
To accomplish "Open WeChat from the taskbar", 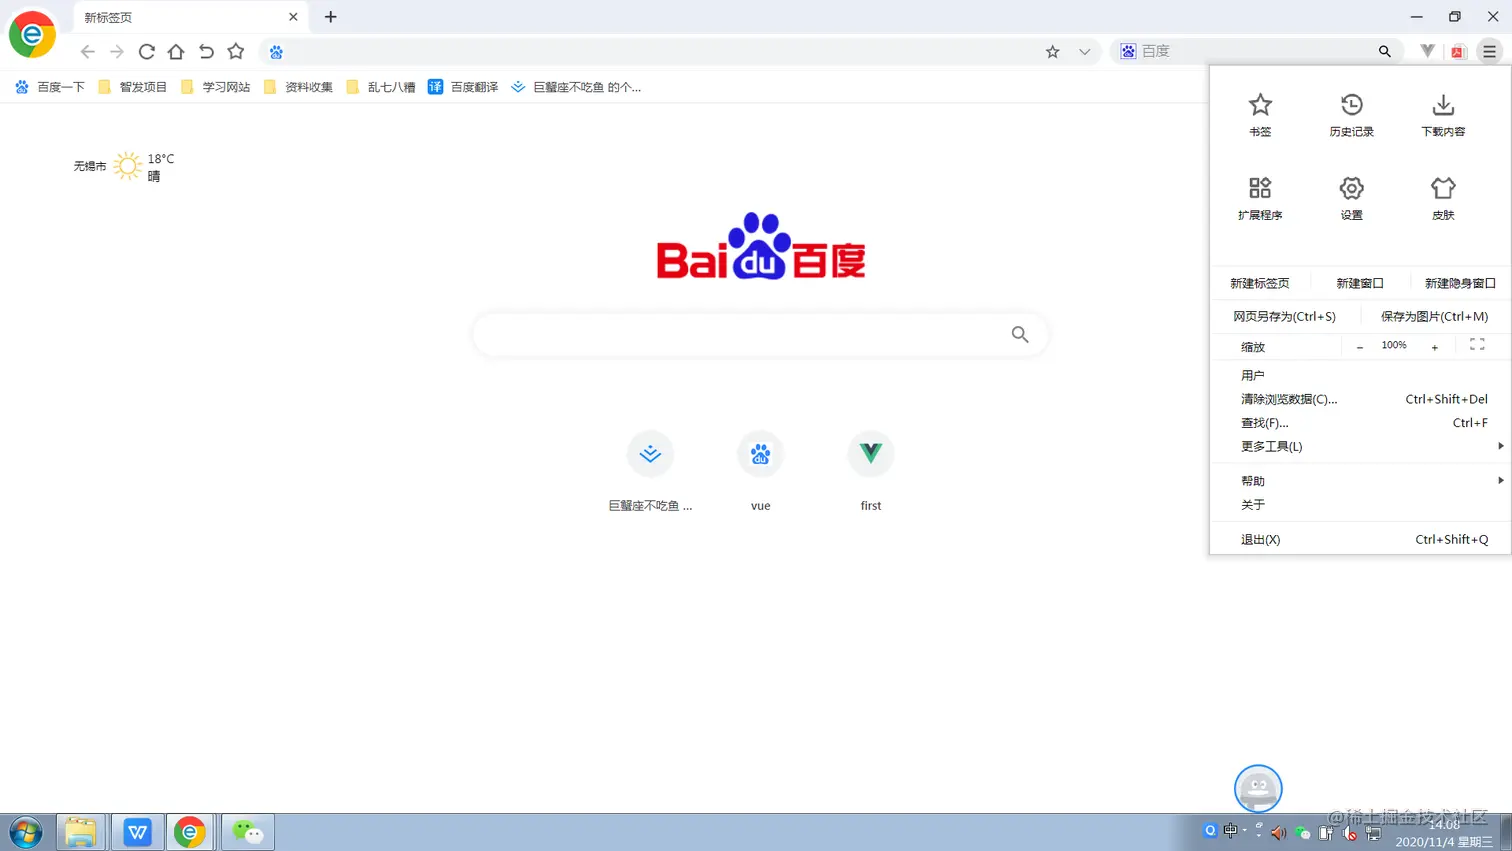I will (x=247, y=832).
